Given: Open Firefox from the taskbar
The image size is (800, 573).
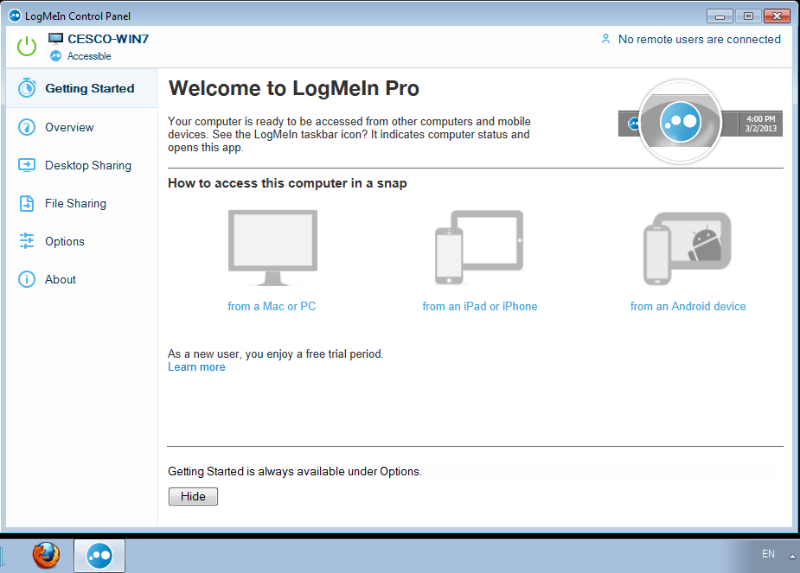Looking at the screenshot, I should click(x=46, y=555).
